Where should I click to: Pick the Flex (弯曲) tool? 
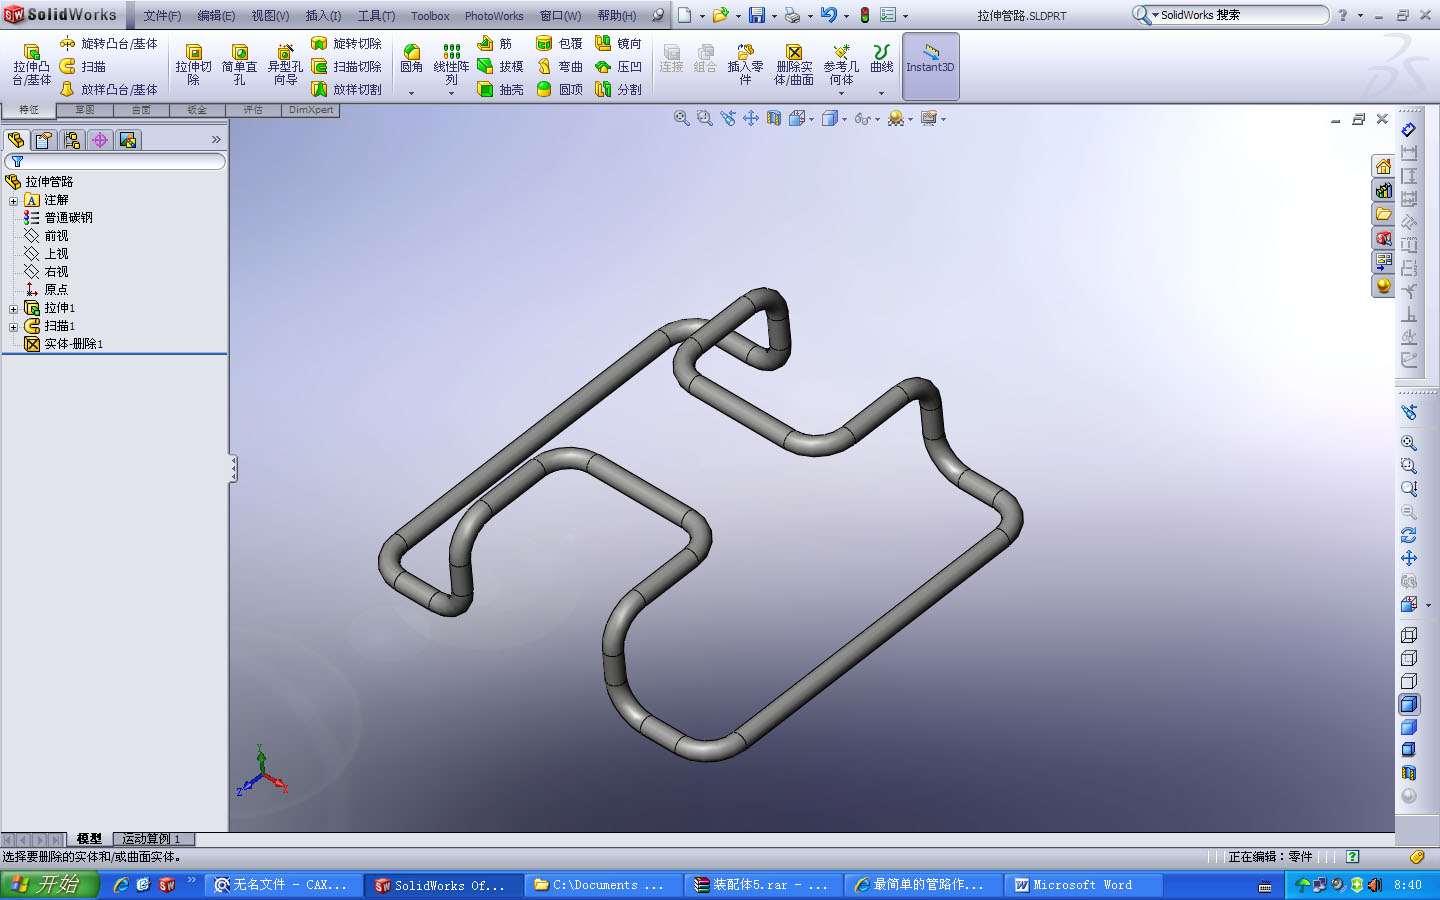pos(559,67)
